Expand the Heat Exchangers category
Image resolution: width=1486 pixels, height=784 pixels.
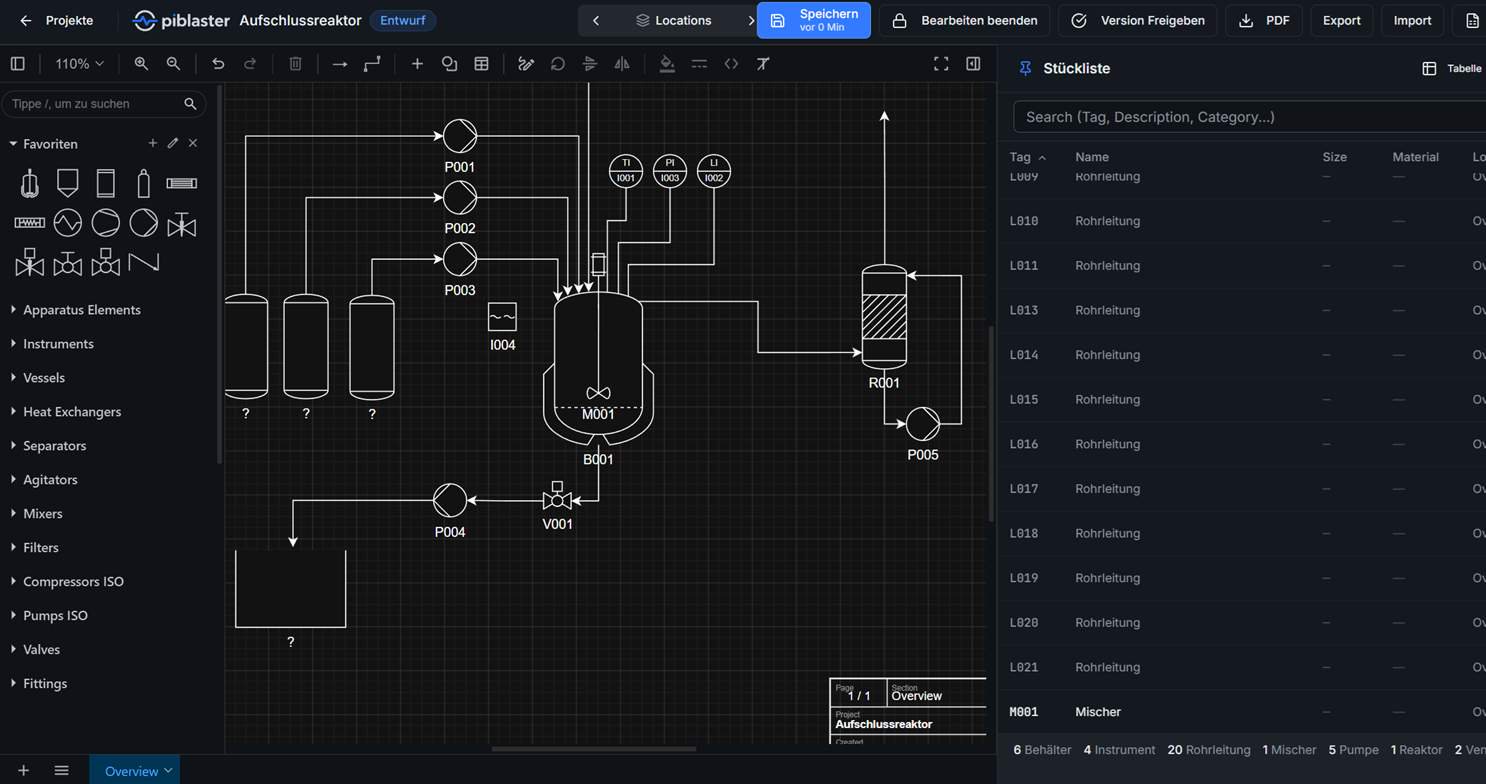[72, 411]
